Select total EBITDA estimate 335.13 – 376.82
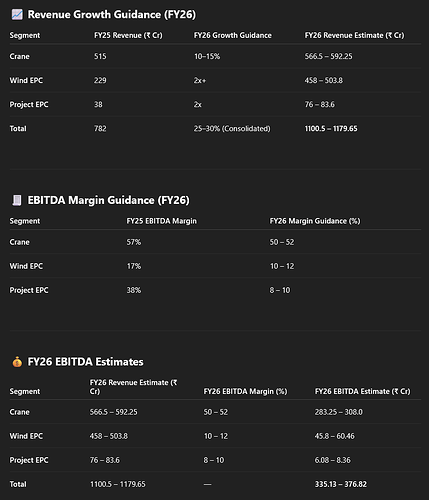429x500 pixels. click(341, 484)
